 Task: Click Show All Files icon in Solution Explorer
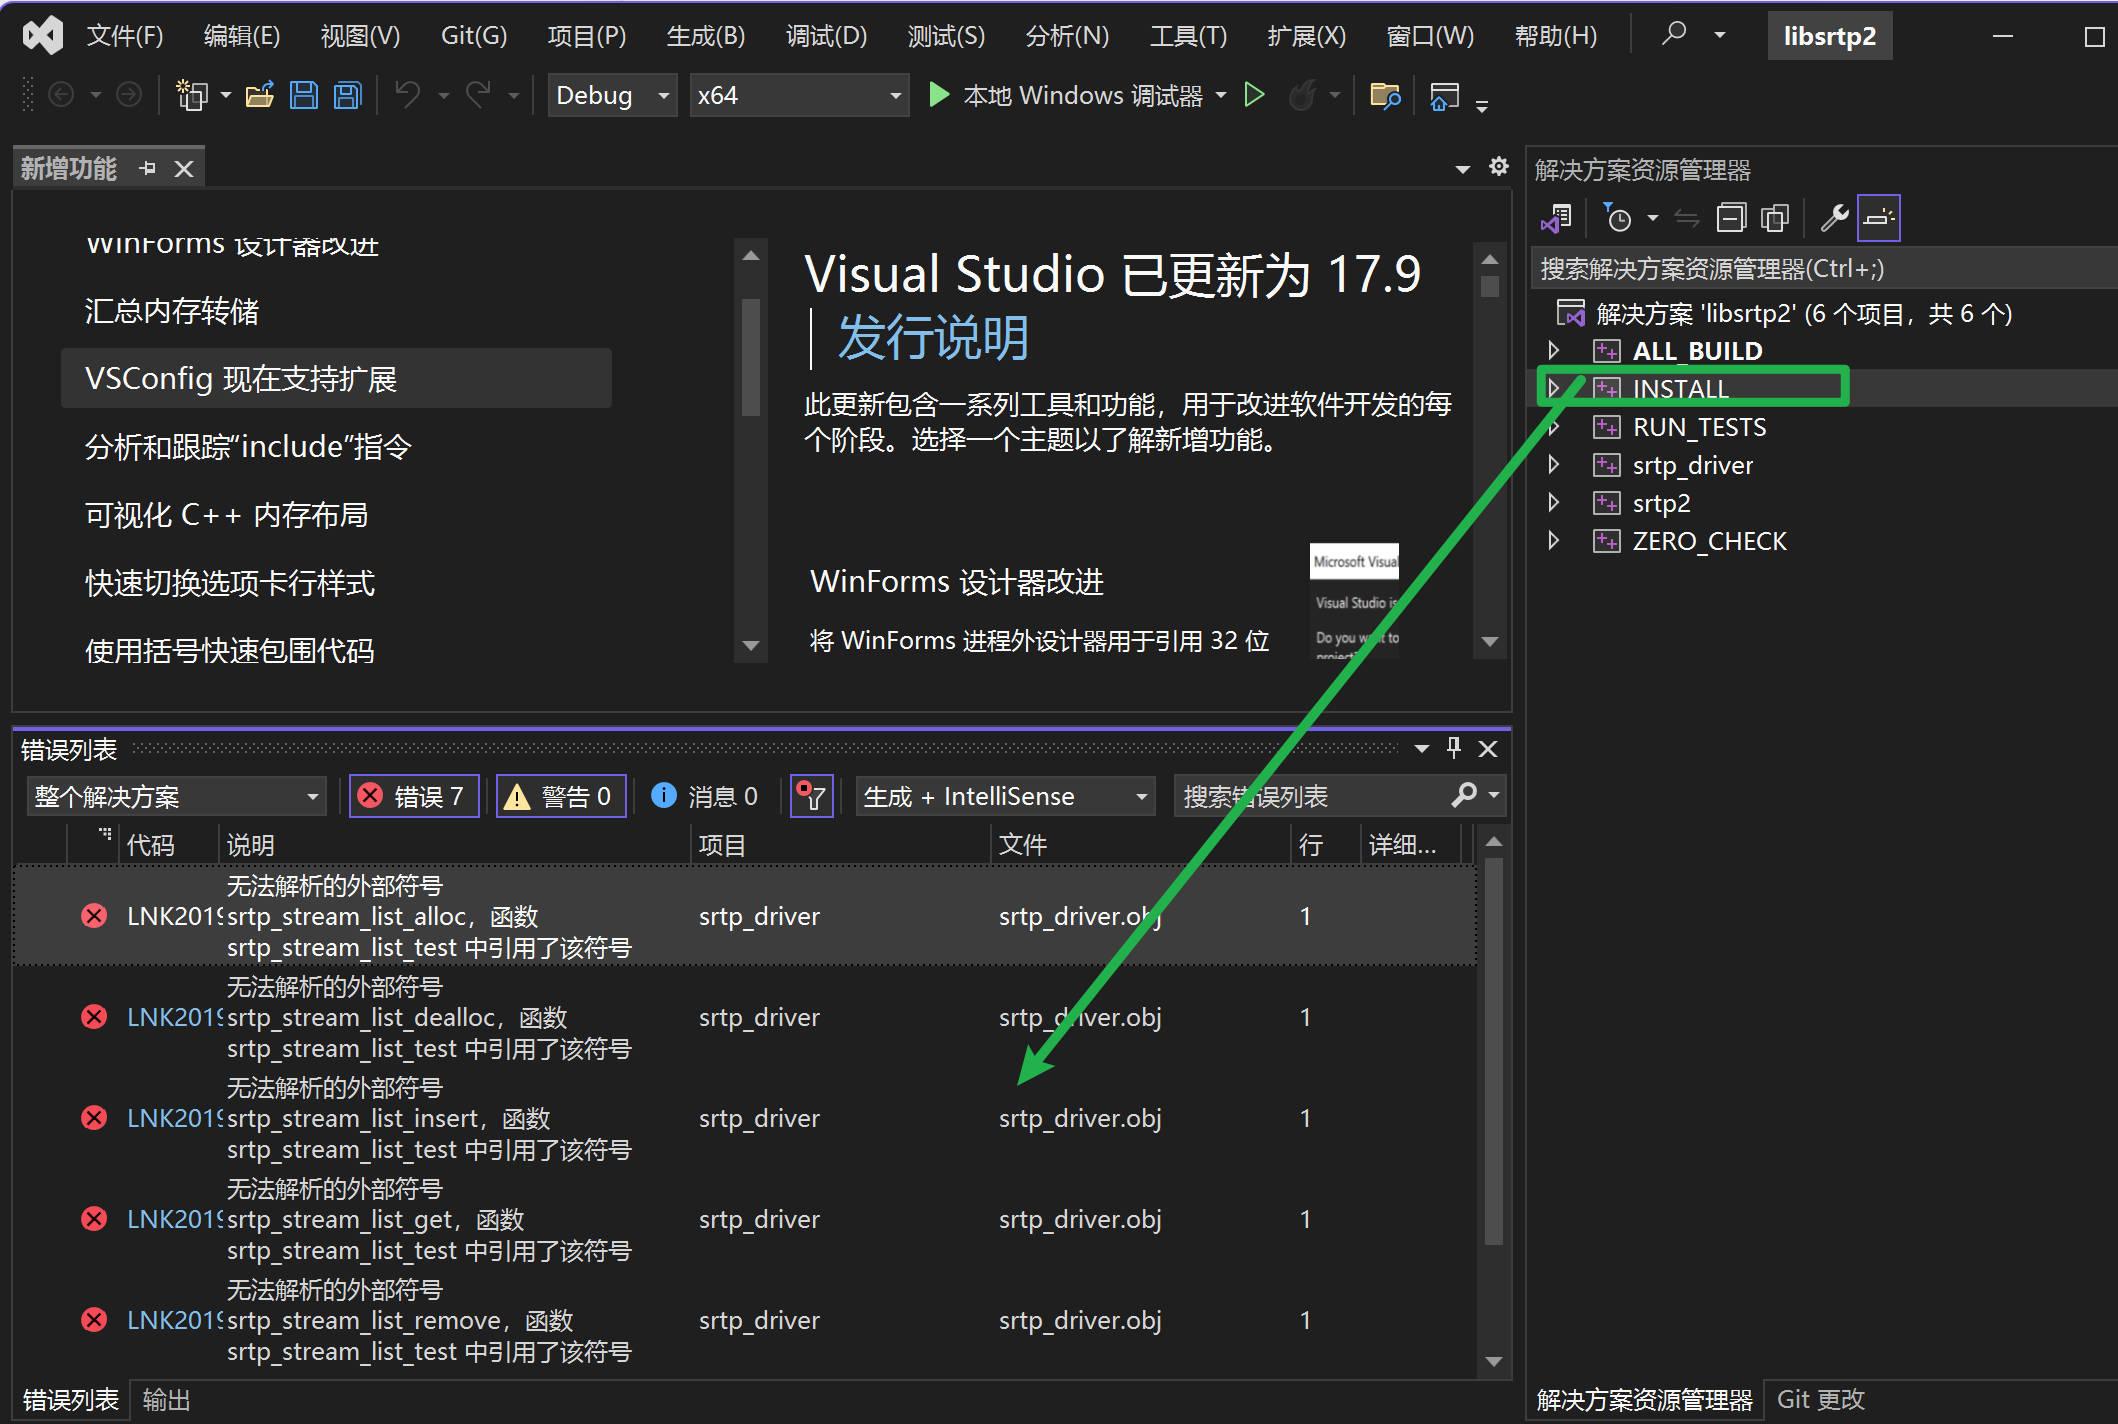(1775, 218)
